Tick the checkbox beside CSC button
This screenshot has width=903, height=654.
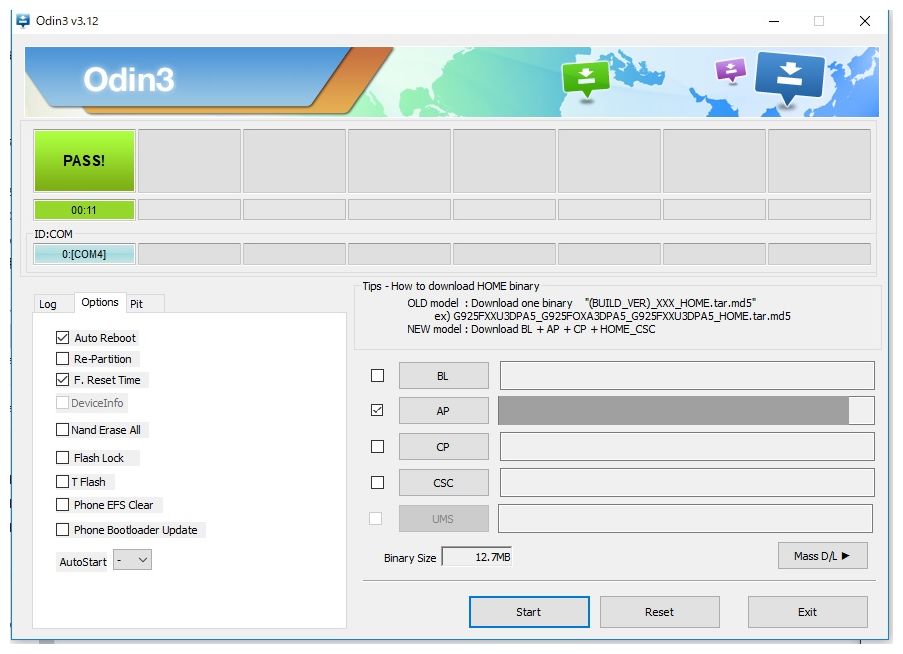(377, 482)
